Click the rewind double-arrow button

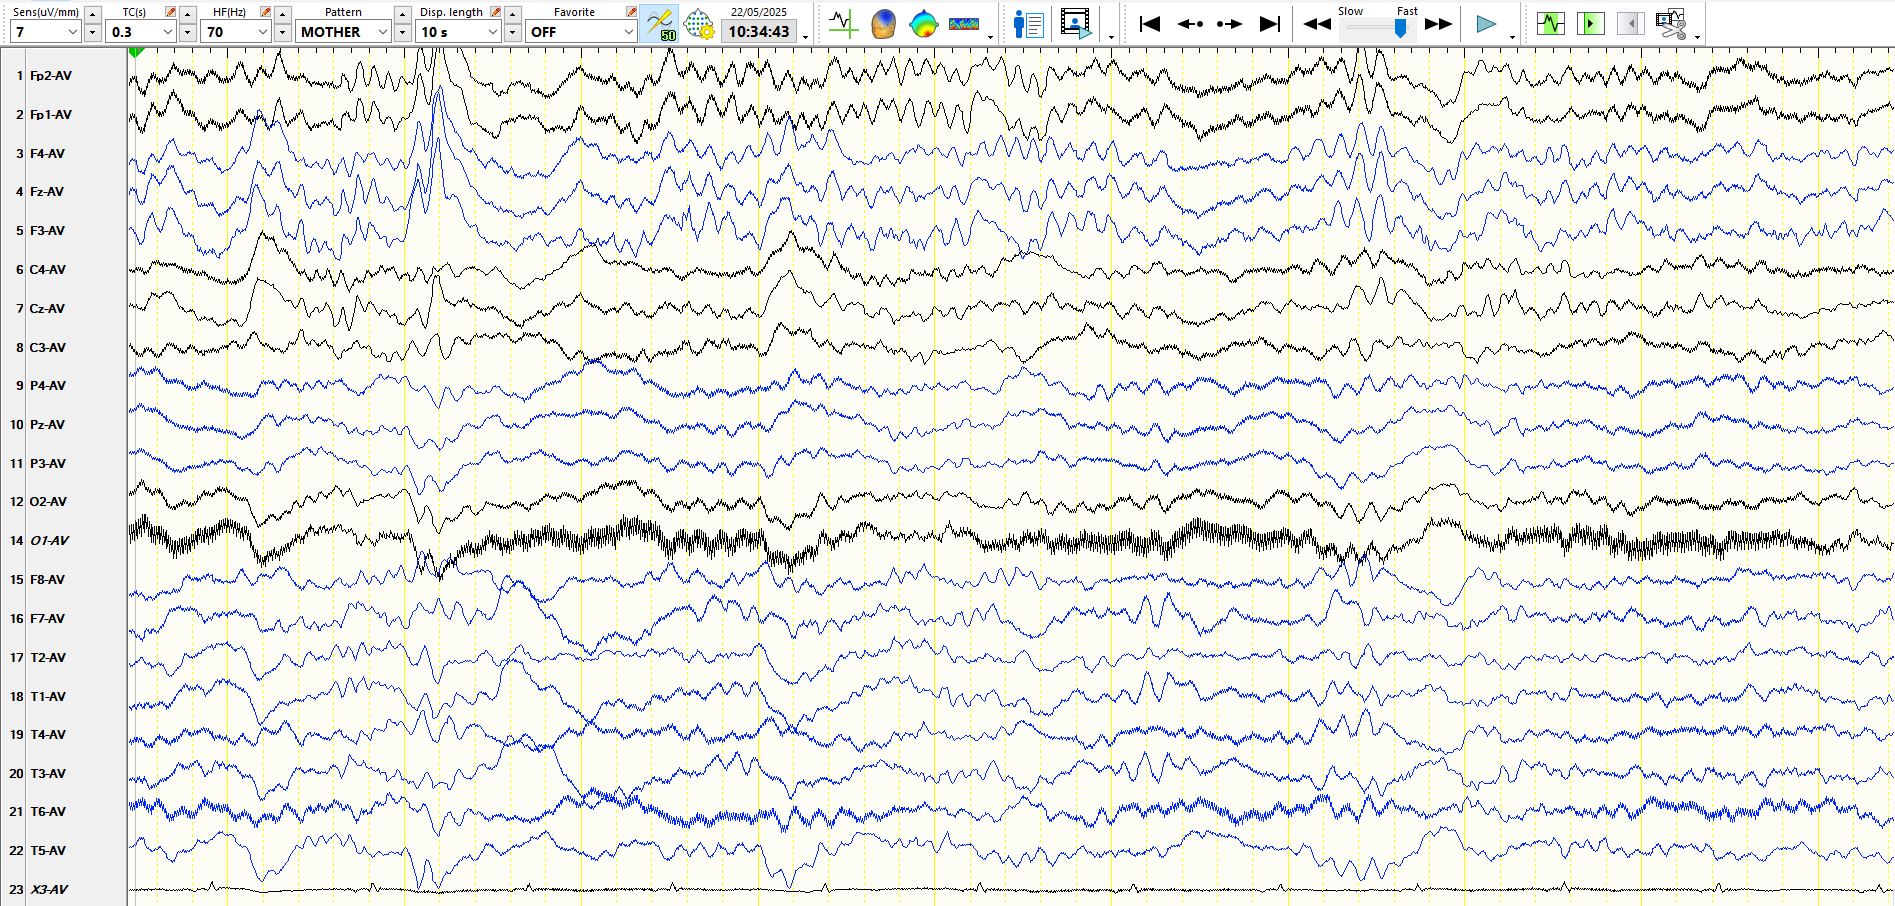pos(1317,24)
